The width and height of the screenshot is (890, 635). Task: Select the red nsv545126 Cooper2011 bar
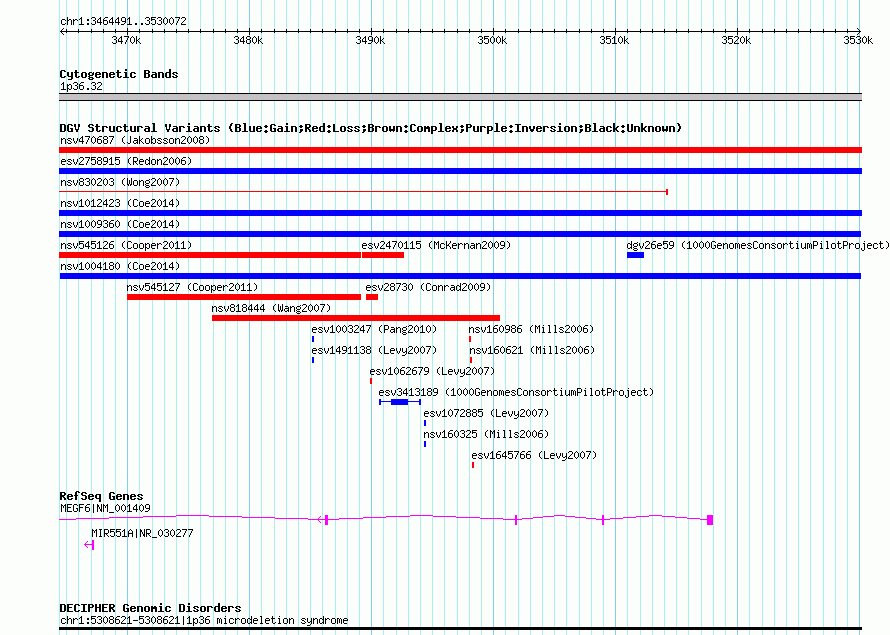pyautogui.click(x=210, y=255)
